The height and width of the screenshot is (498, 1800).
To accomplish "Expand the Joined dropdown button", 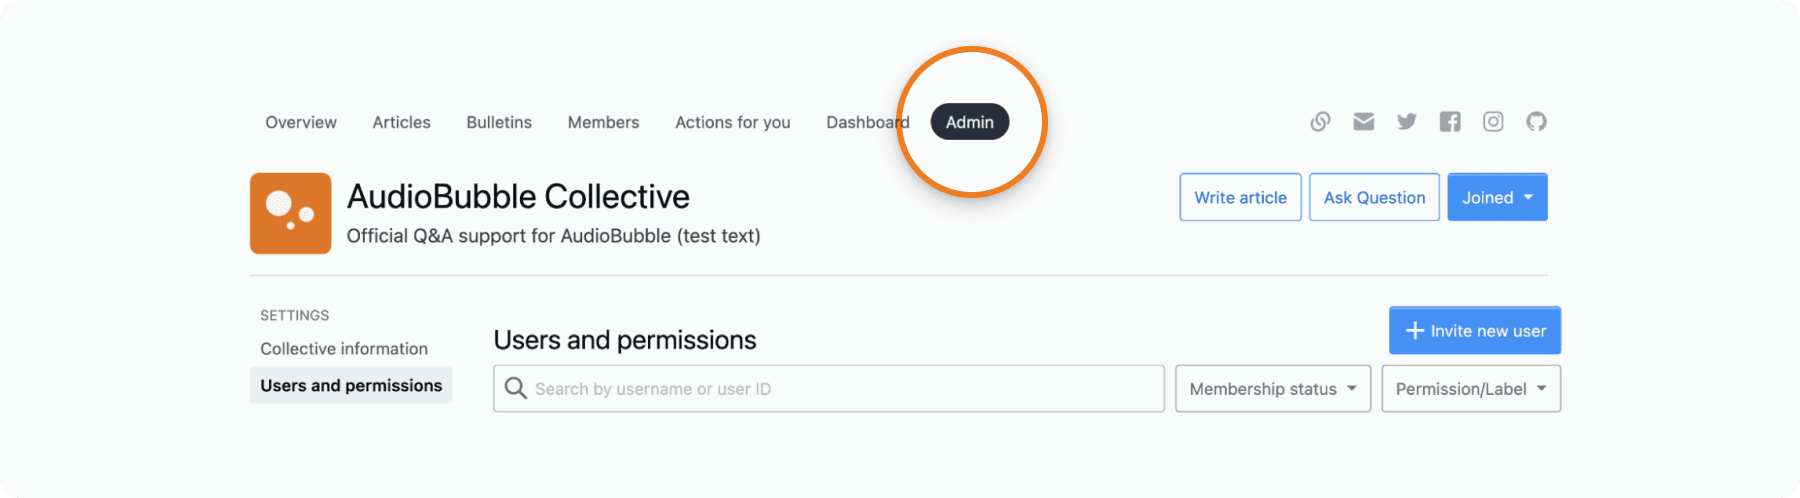I will tap(1497, 197).
